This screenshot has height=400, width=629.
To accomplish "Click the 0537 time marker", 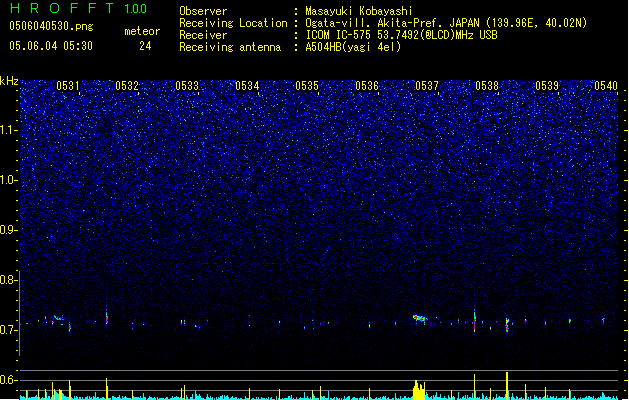I will point(427,86).
